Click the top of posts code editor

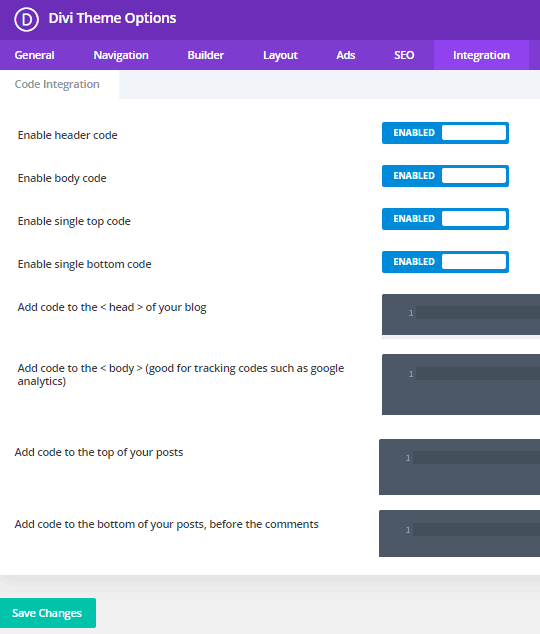click(x=459, y=467)
